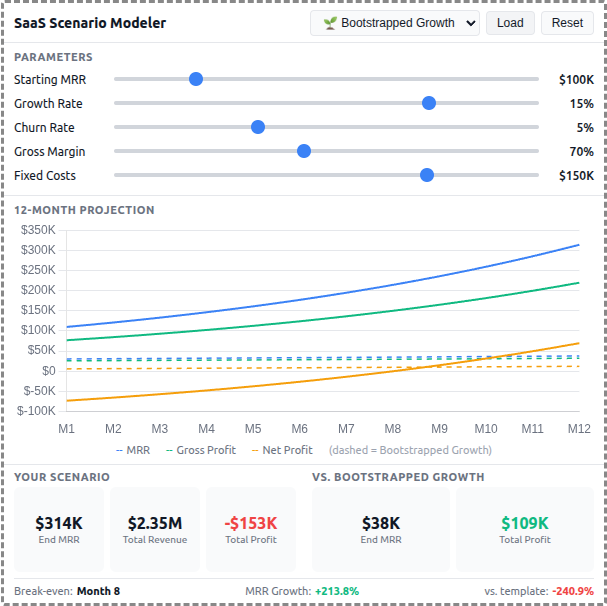Click the Growth Rate slider handle
The height and width of the screenshot is (606, 607).
coord(429,103)
